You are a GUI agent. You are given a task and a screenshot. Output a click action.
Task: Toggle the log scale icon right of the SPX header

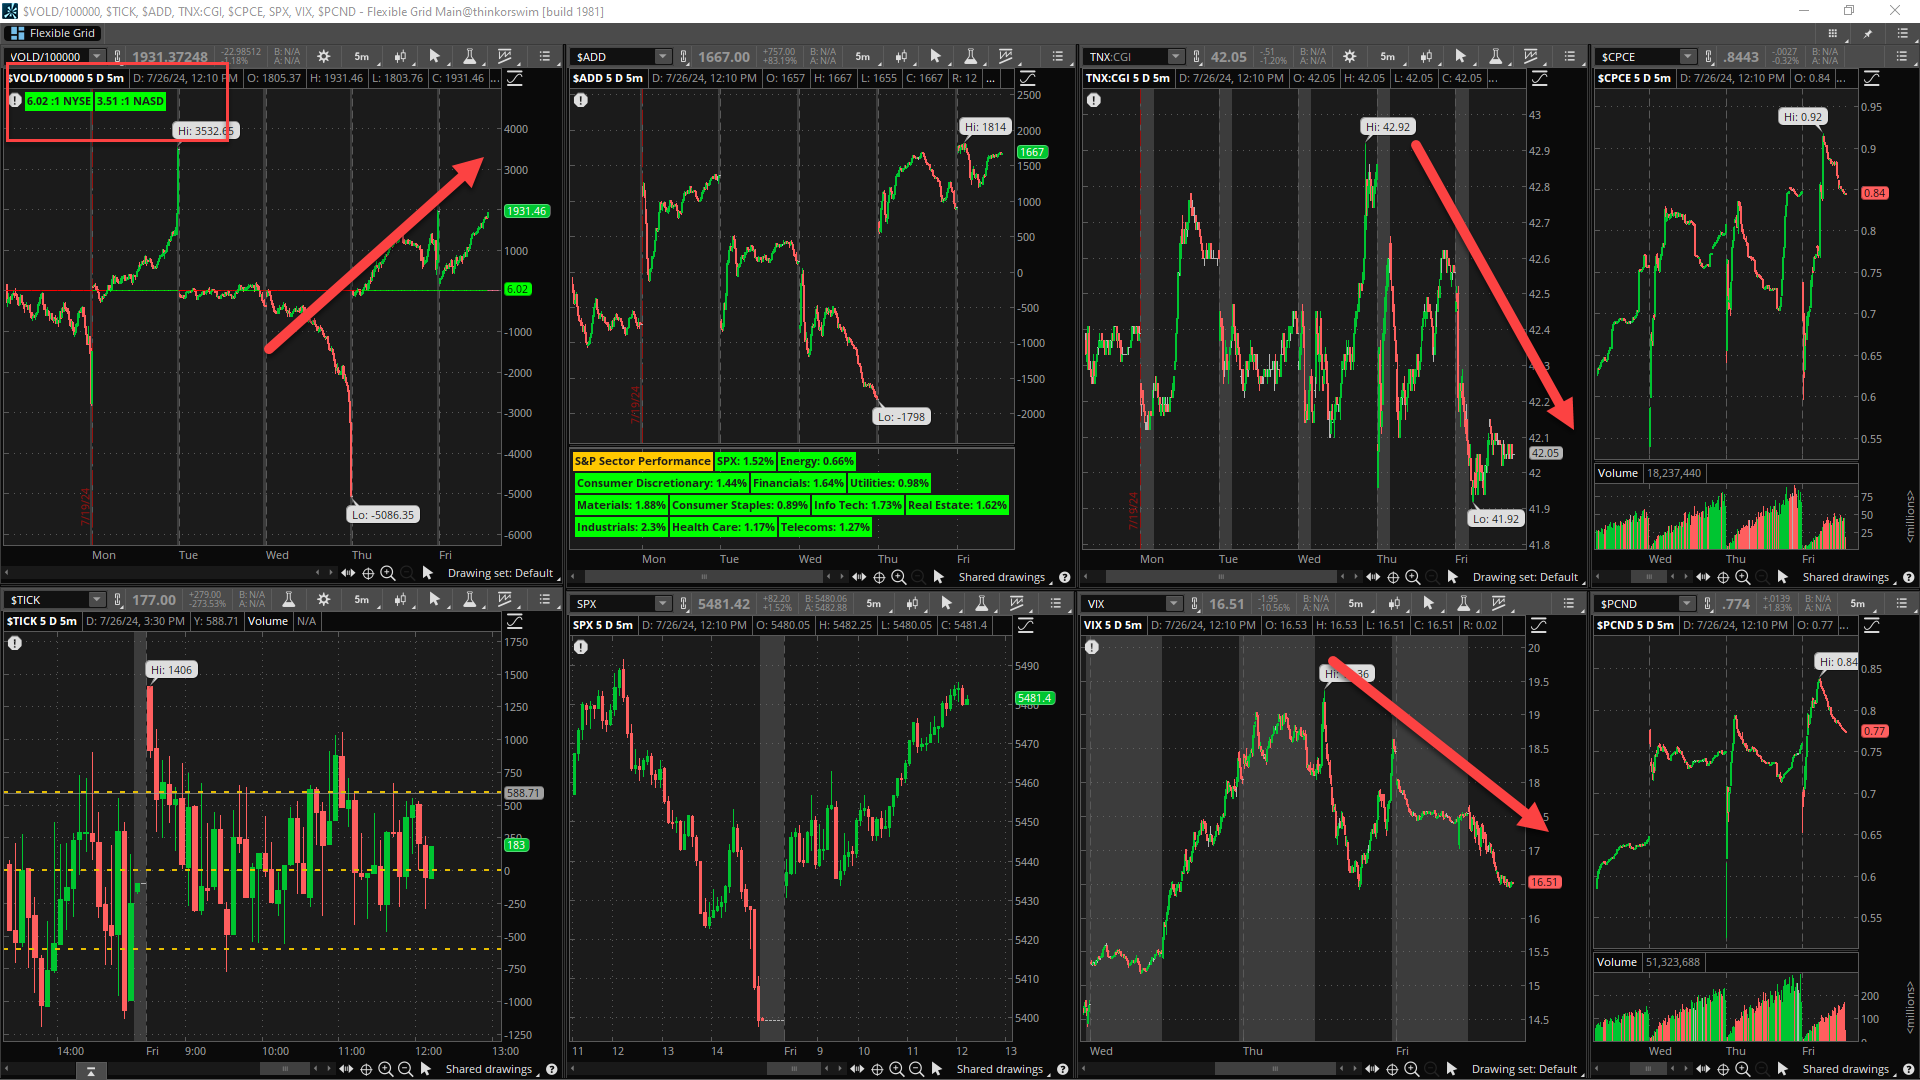(1026, 625)
